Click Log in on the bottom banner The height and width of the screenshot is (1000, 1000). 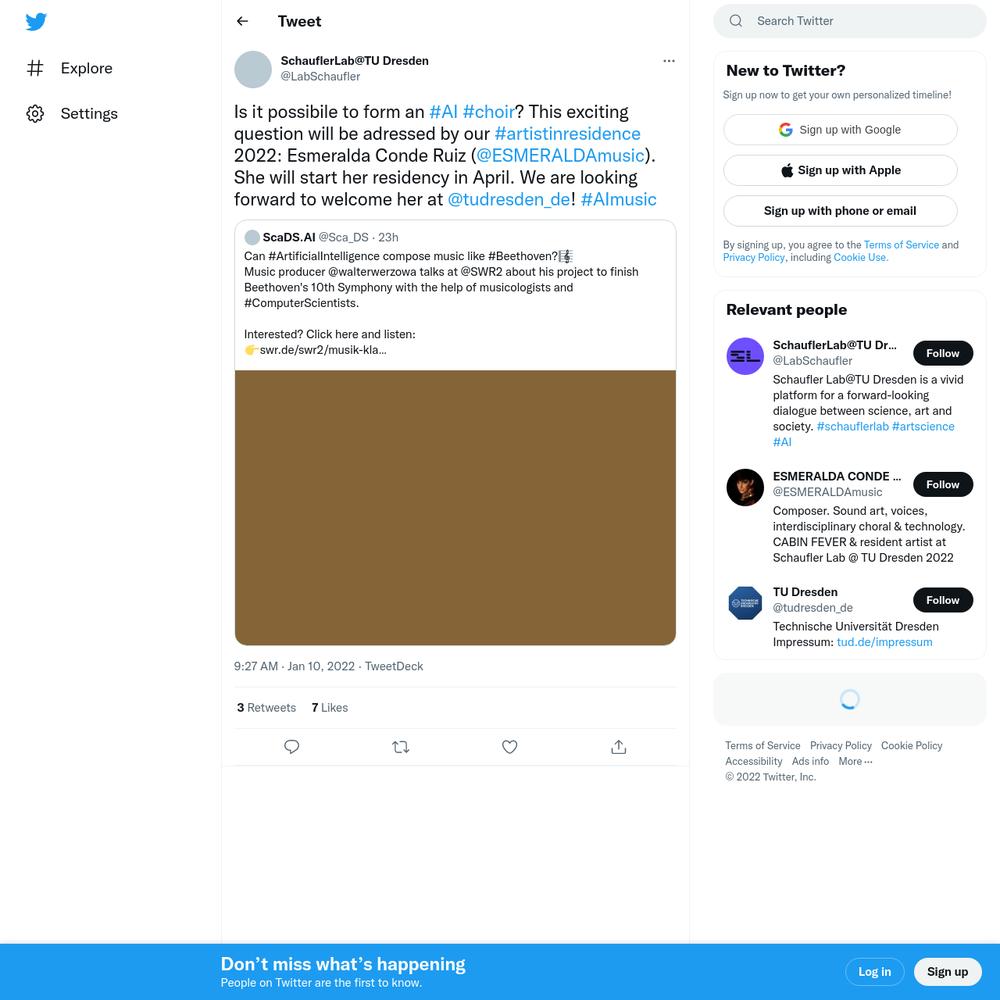[x=874, y=972]
